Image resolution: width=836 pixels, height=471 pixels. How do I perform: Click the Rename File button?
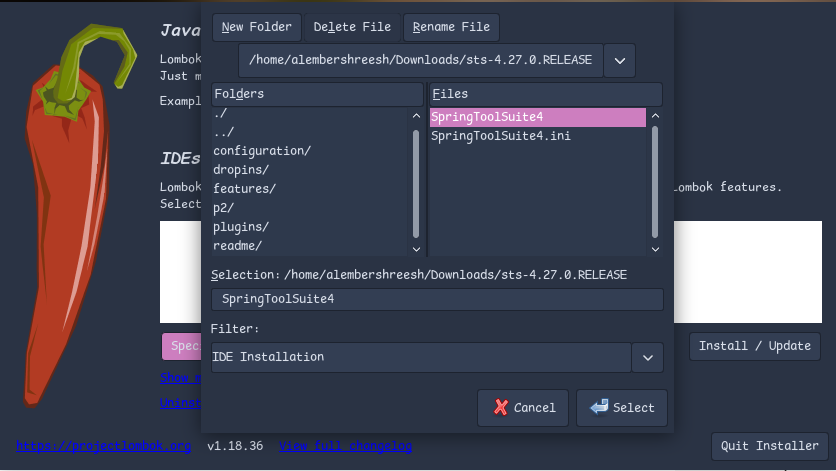[451, 27]
